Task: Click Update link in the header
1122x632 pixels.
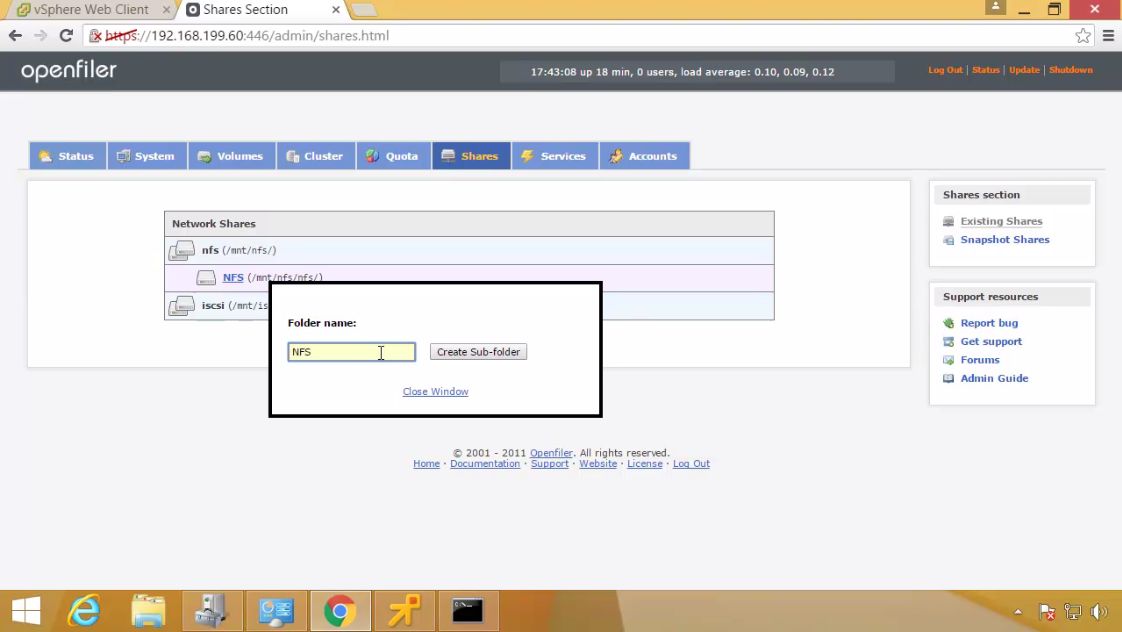Action: [x=1024, y=70]
